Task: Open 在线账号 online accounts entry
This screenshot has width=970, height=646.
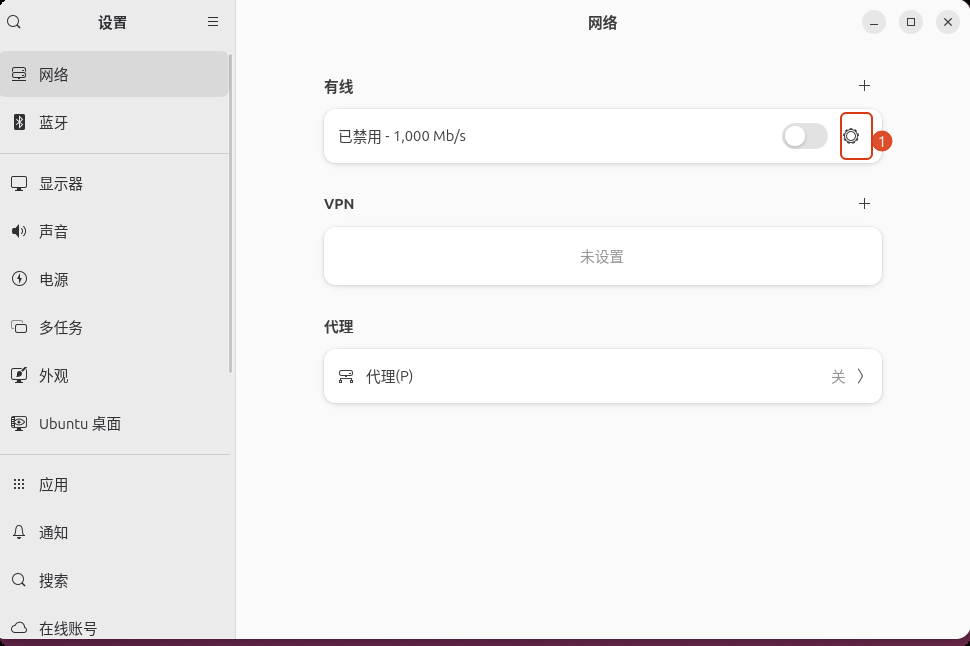Action: click(114, 626)
